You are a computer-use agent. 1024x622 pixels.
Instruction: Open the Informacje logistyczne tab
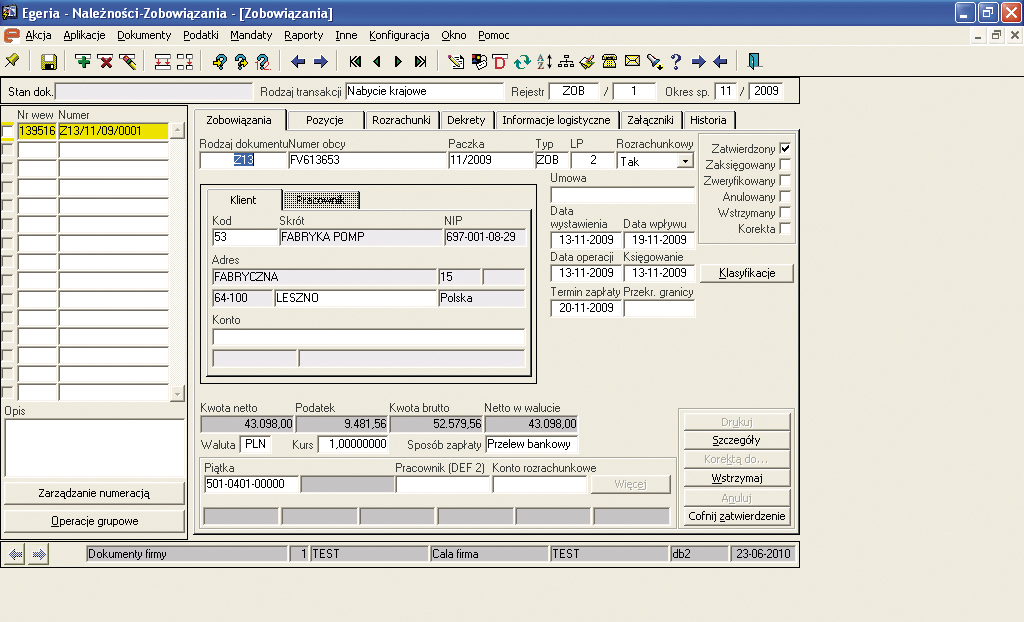coord(556,120)
